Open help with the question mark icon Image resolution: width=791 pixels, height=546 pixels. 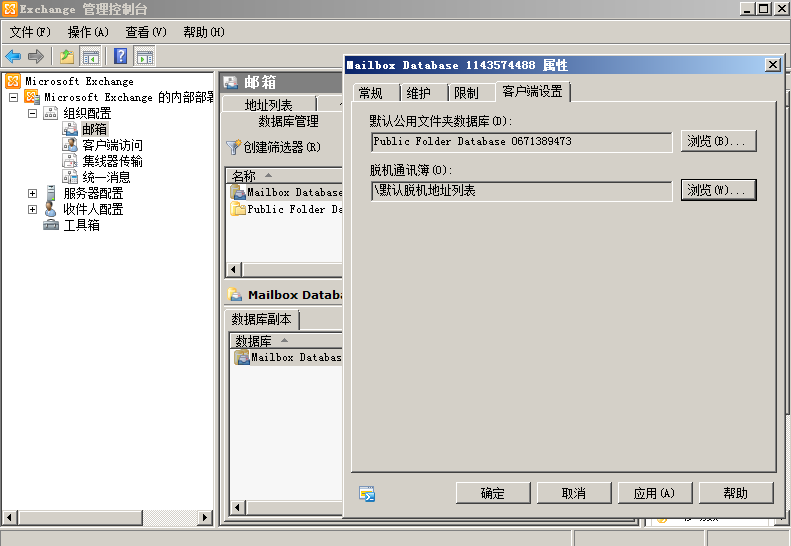[121, 56]
